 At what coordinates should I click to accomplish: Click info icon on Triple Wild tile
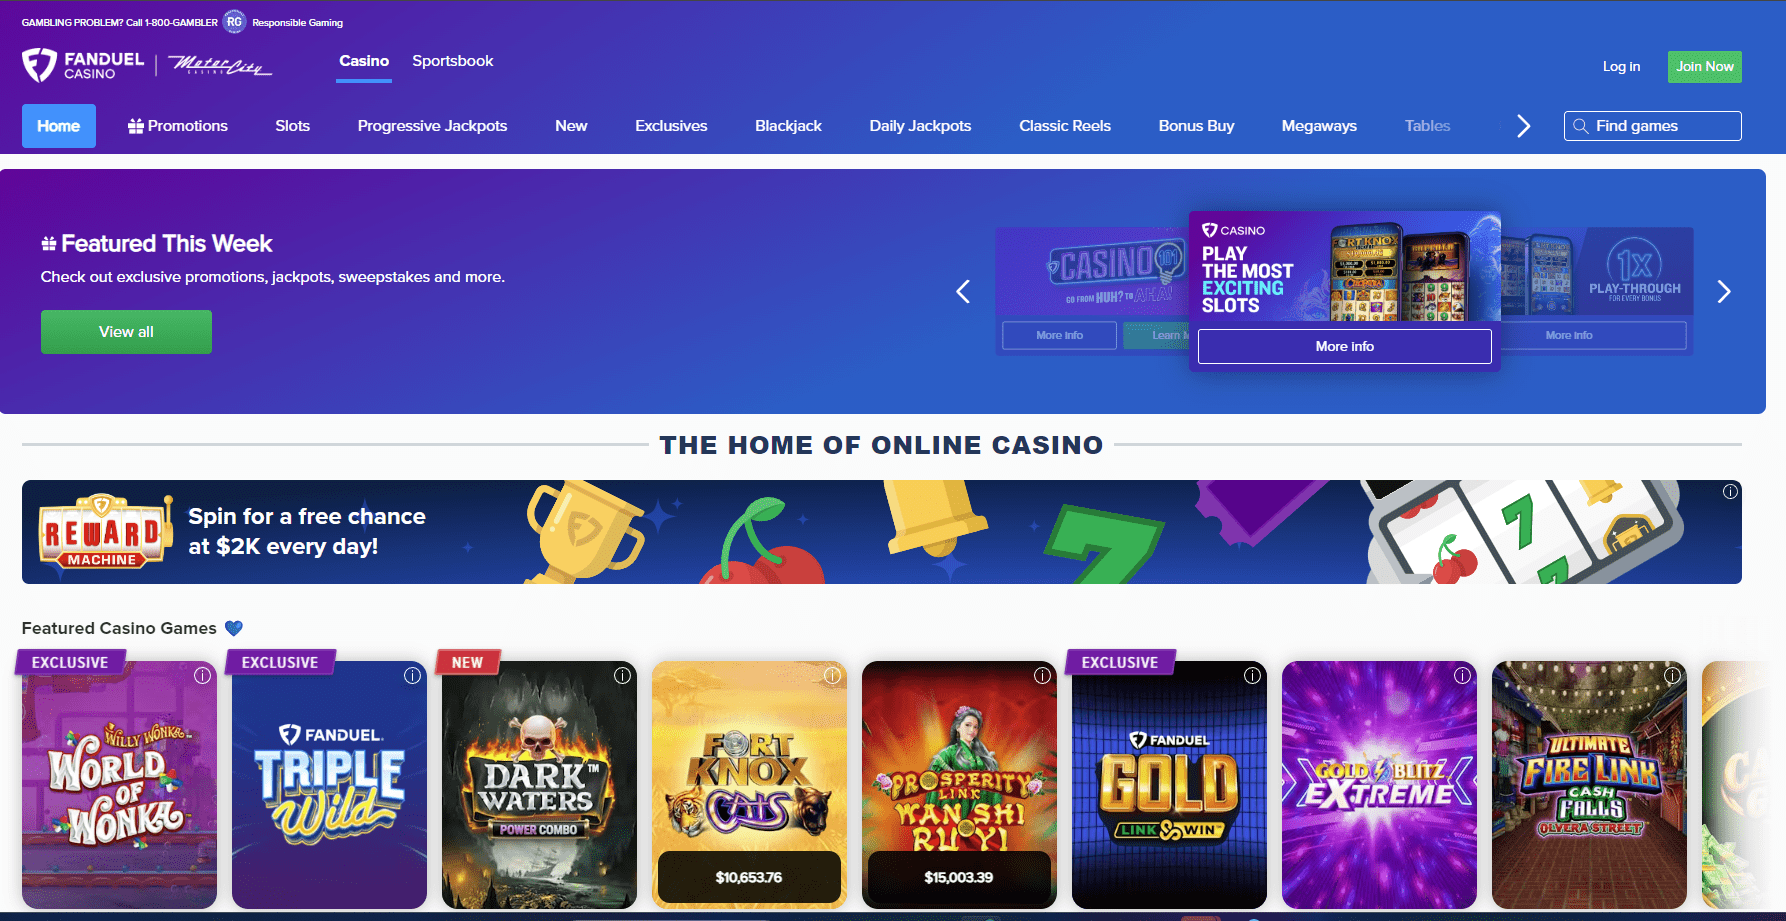click(x=412, y=676)
